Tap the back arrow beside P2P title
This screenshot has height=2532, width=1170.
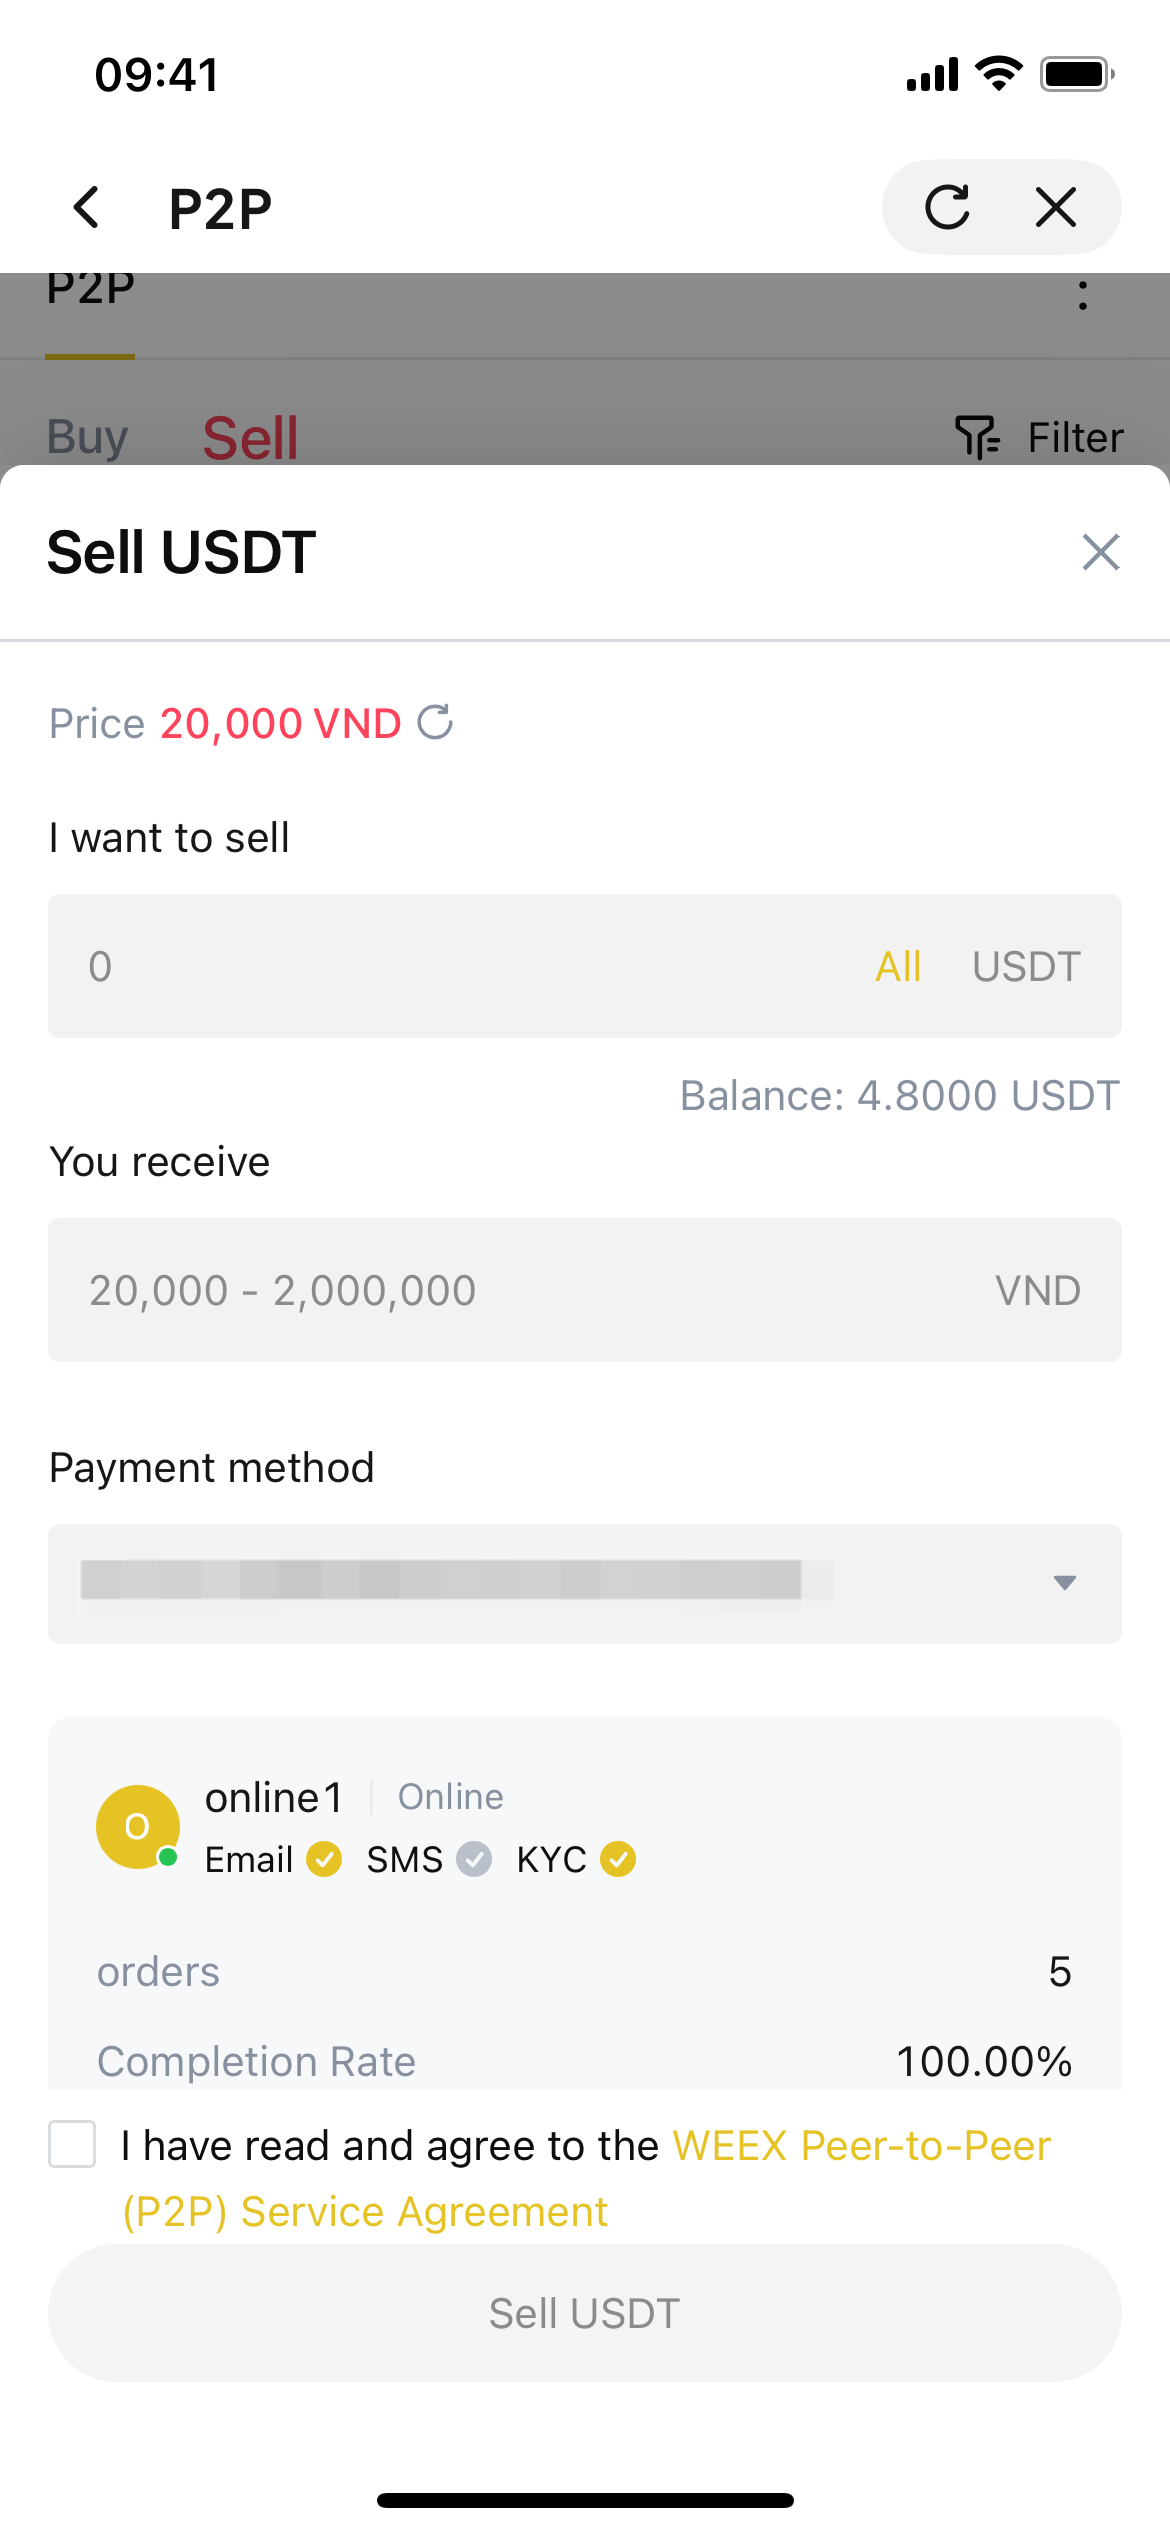[x=87, y=208]
